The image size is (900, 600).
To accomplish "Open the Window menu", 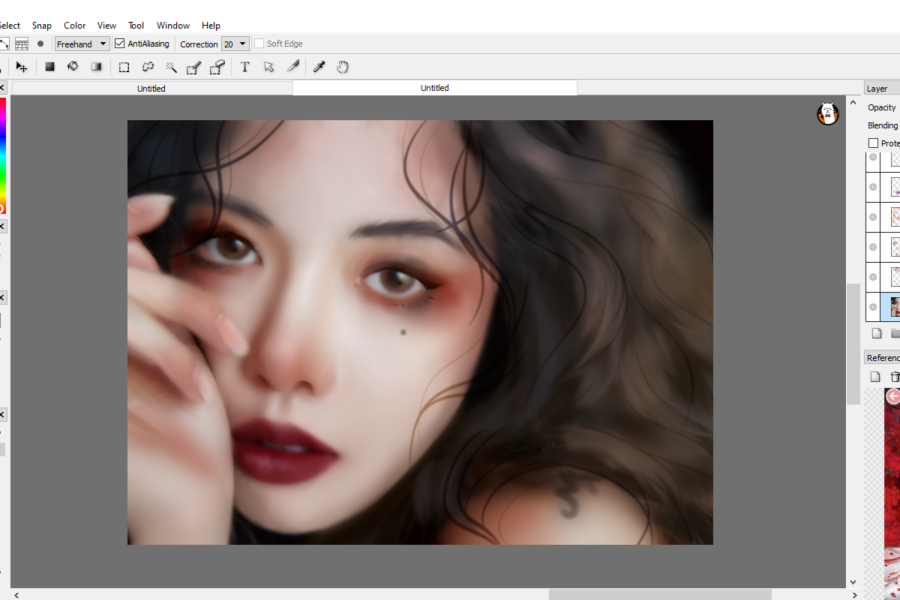I will coord(173,25).
